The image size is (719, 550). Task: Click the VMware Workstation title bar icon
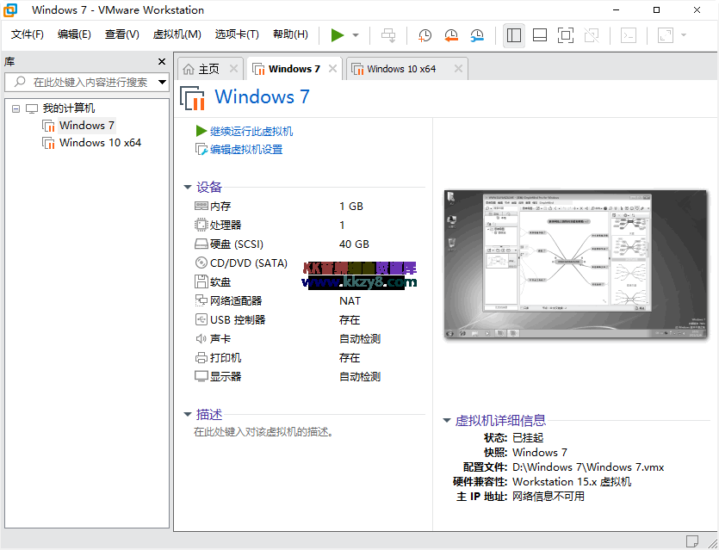(x=10, y=10)
